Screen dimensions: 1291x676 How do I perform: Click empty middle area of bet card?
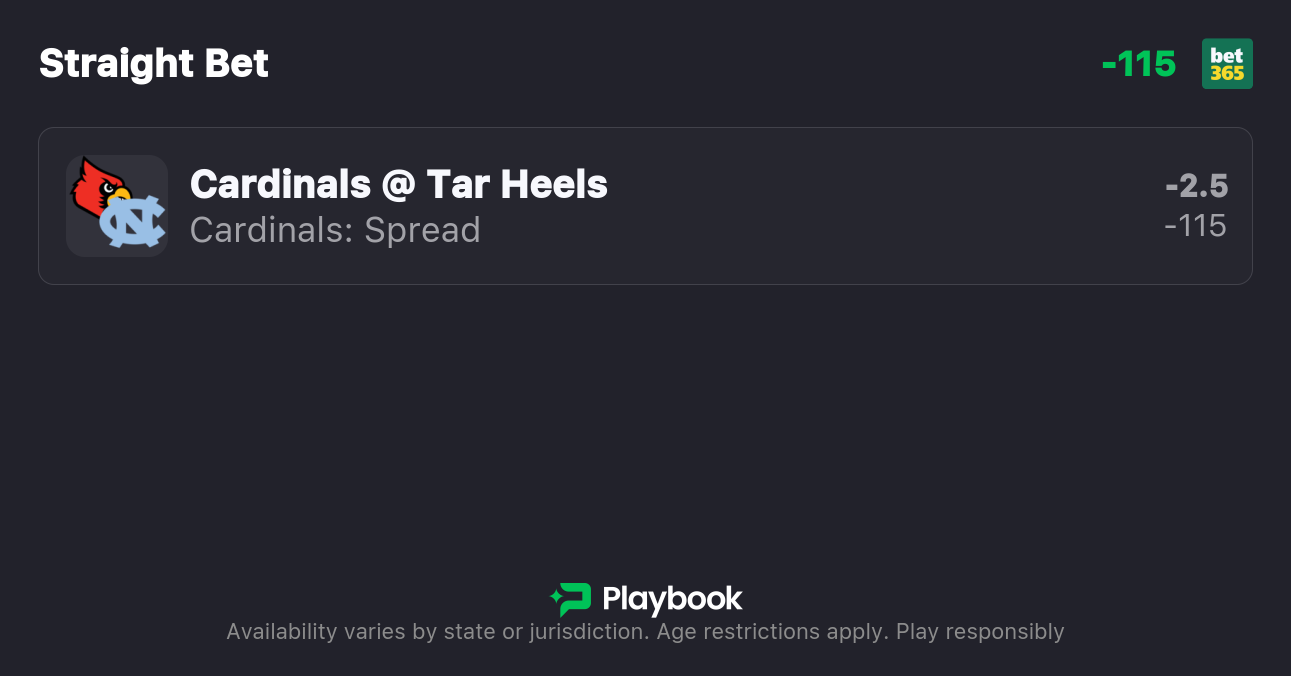(x=850, y=206)
